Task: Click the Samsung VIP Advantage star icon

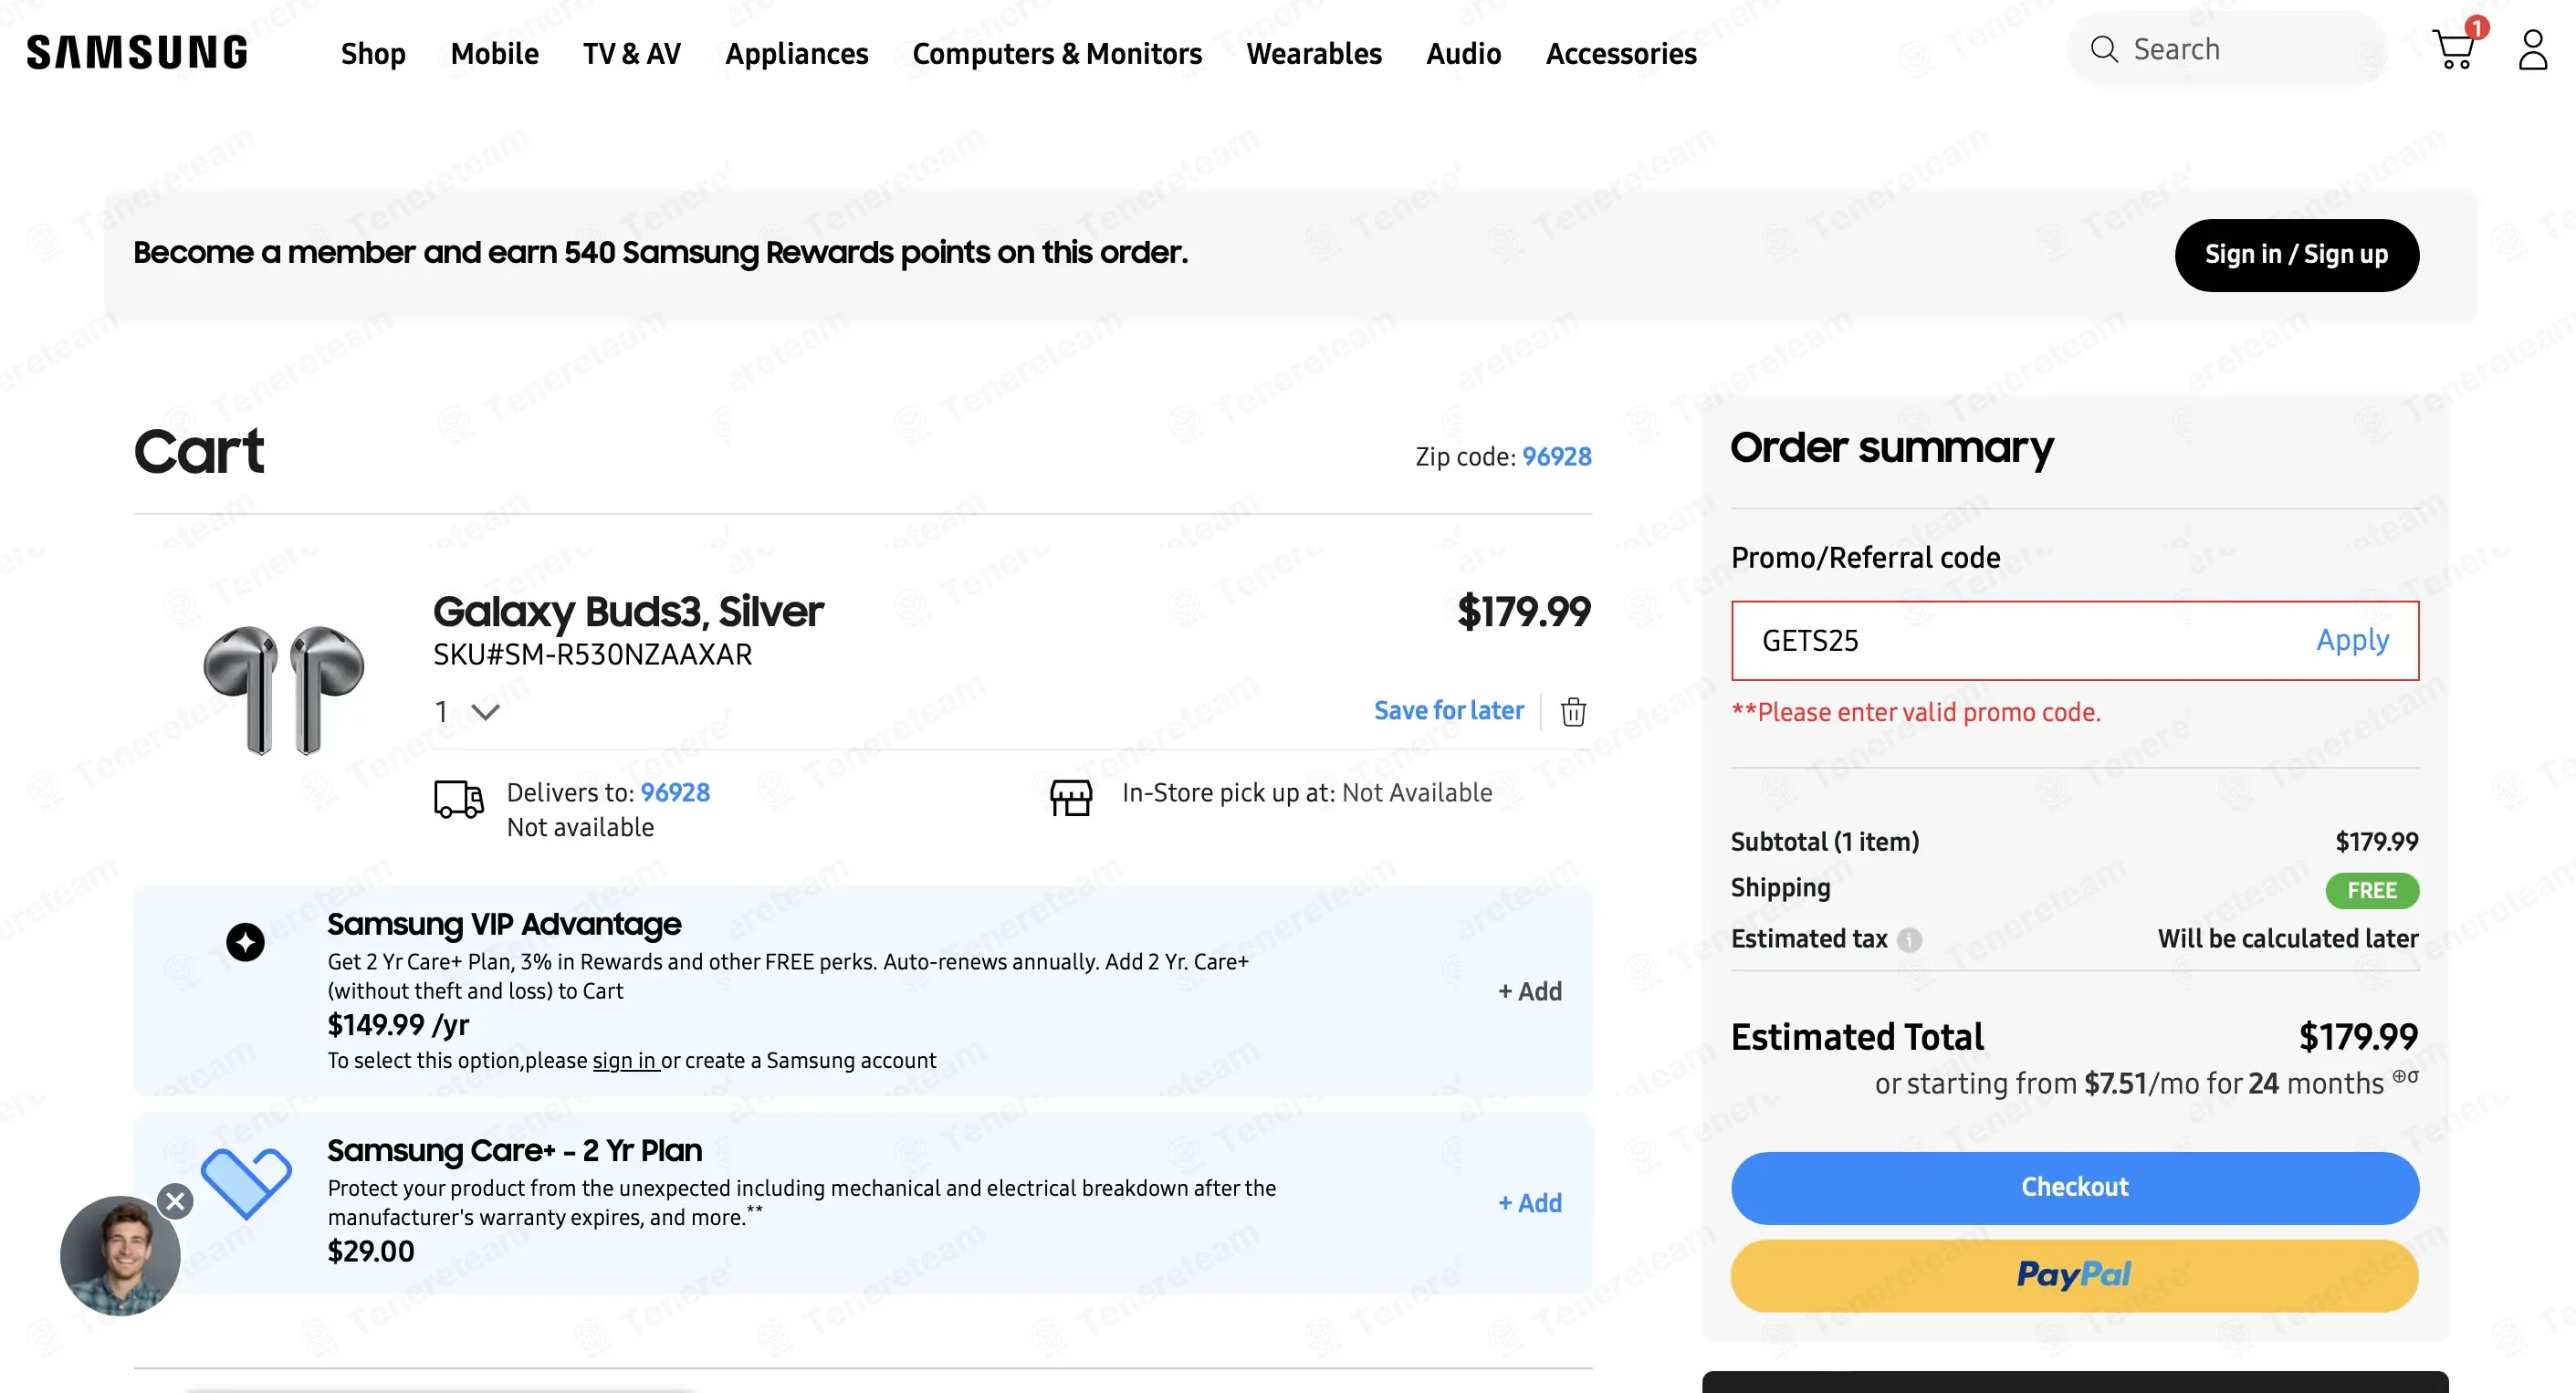Action: 245,942
